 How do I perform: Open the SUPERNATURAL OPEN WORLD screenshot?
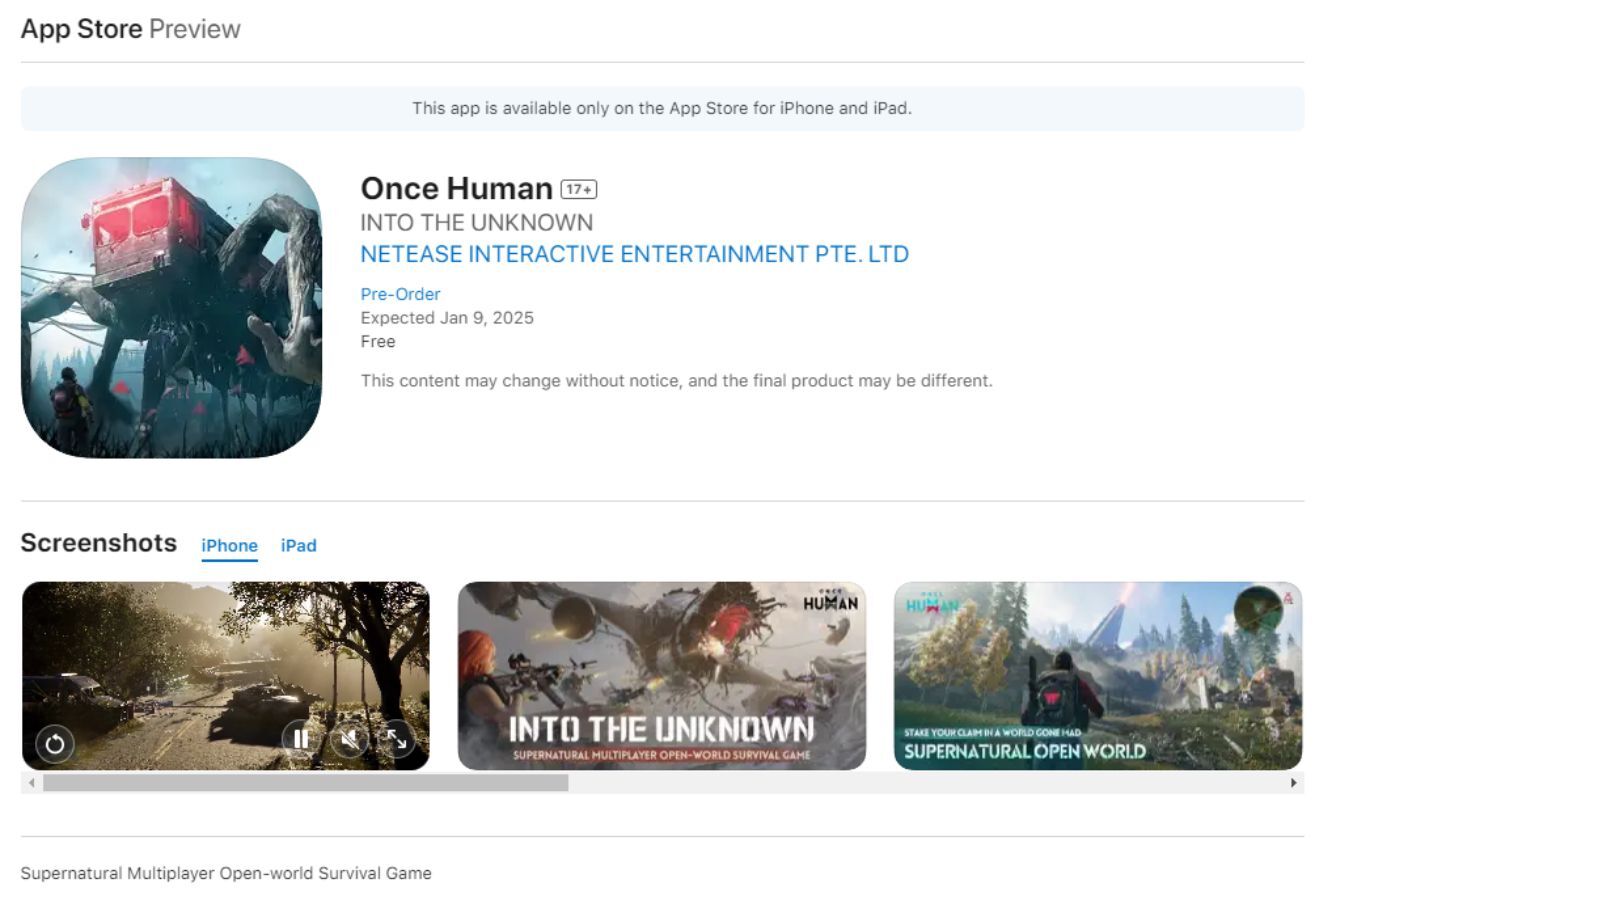(x=1098, y=676)
